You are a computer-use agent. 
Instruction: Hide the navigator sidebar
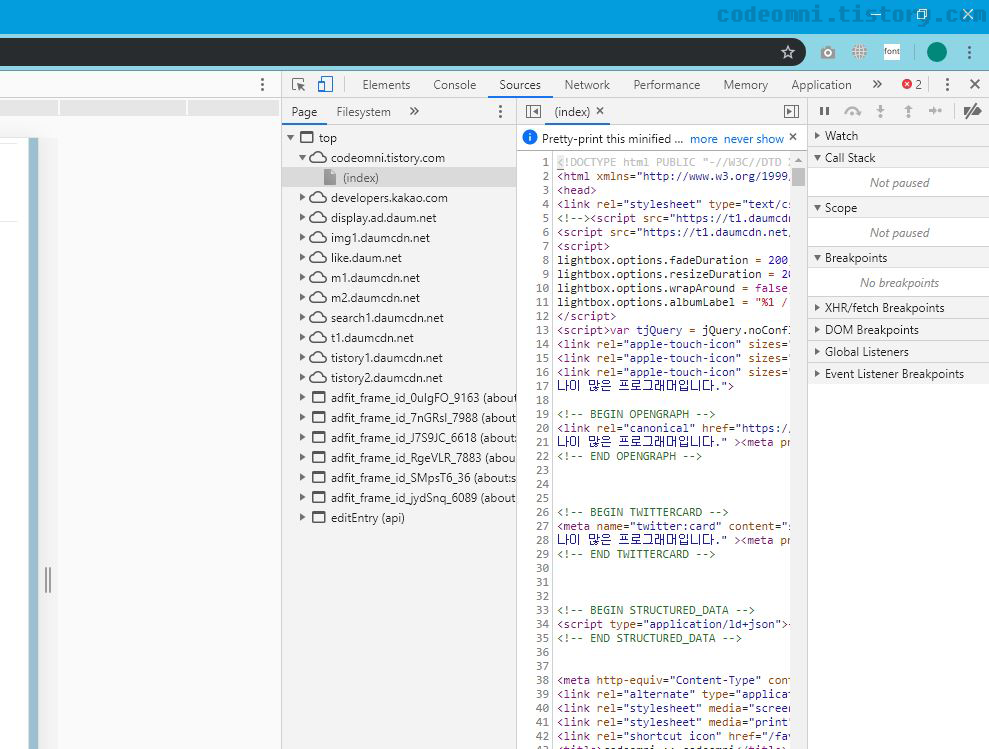click(x=533, y=112)
